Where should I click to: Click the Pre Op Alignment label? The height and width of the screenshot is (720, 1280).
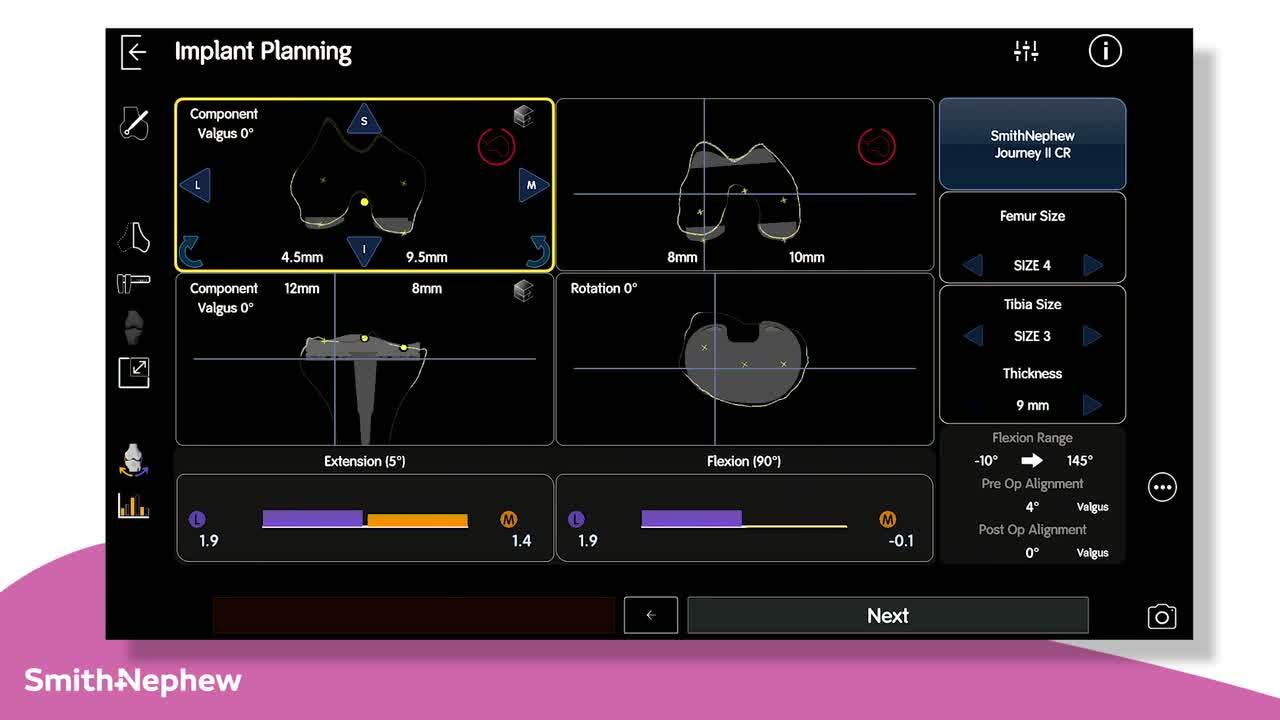click(1032, 484)
